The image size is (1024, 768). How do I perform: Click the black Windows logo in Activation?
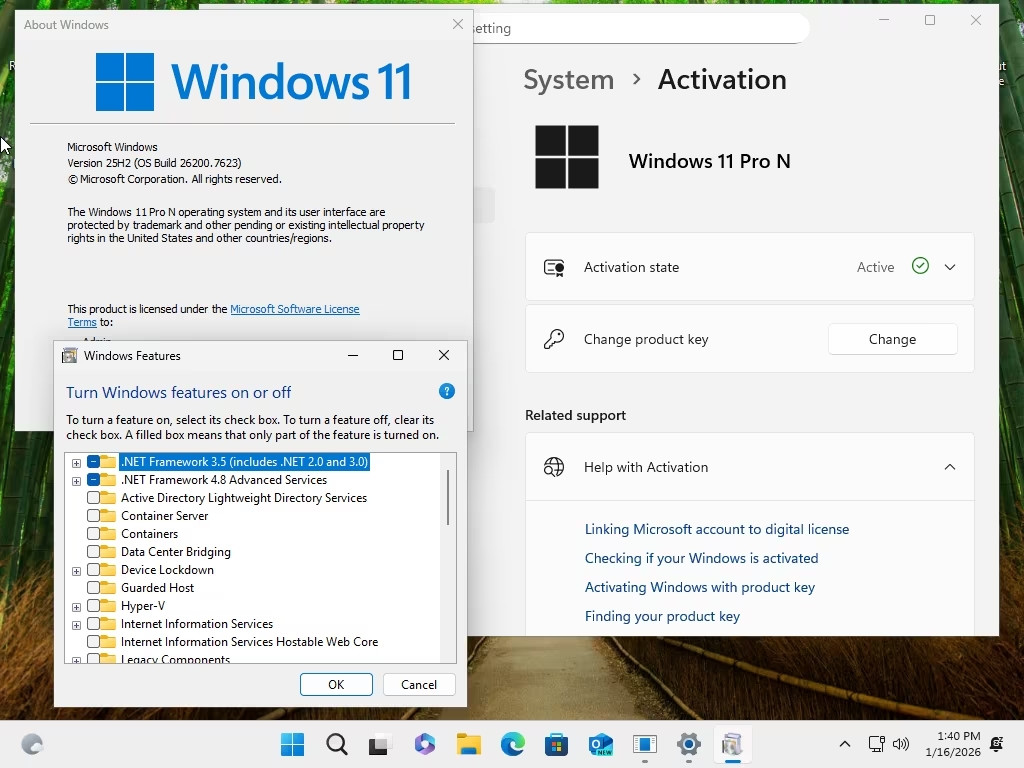pyautogui.click(x=567, y=157)
